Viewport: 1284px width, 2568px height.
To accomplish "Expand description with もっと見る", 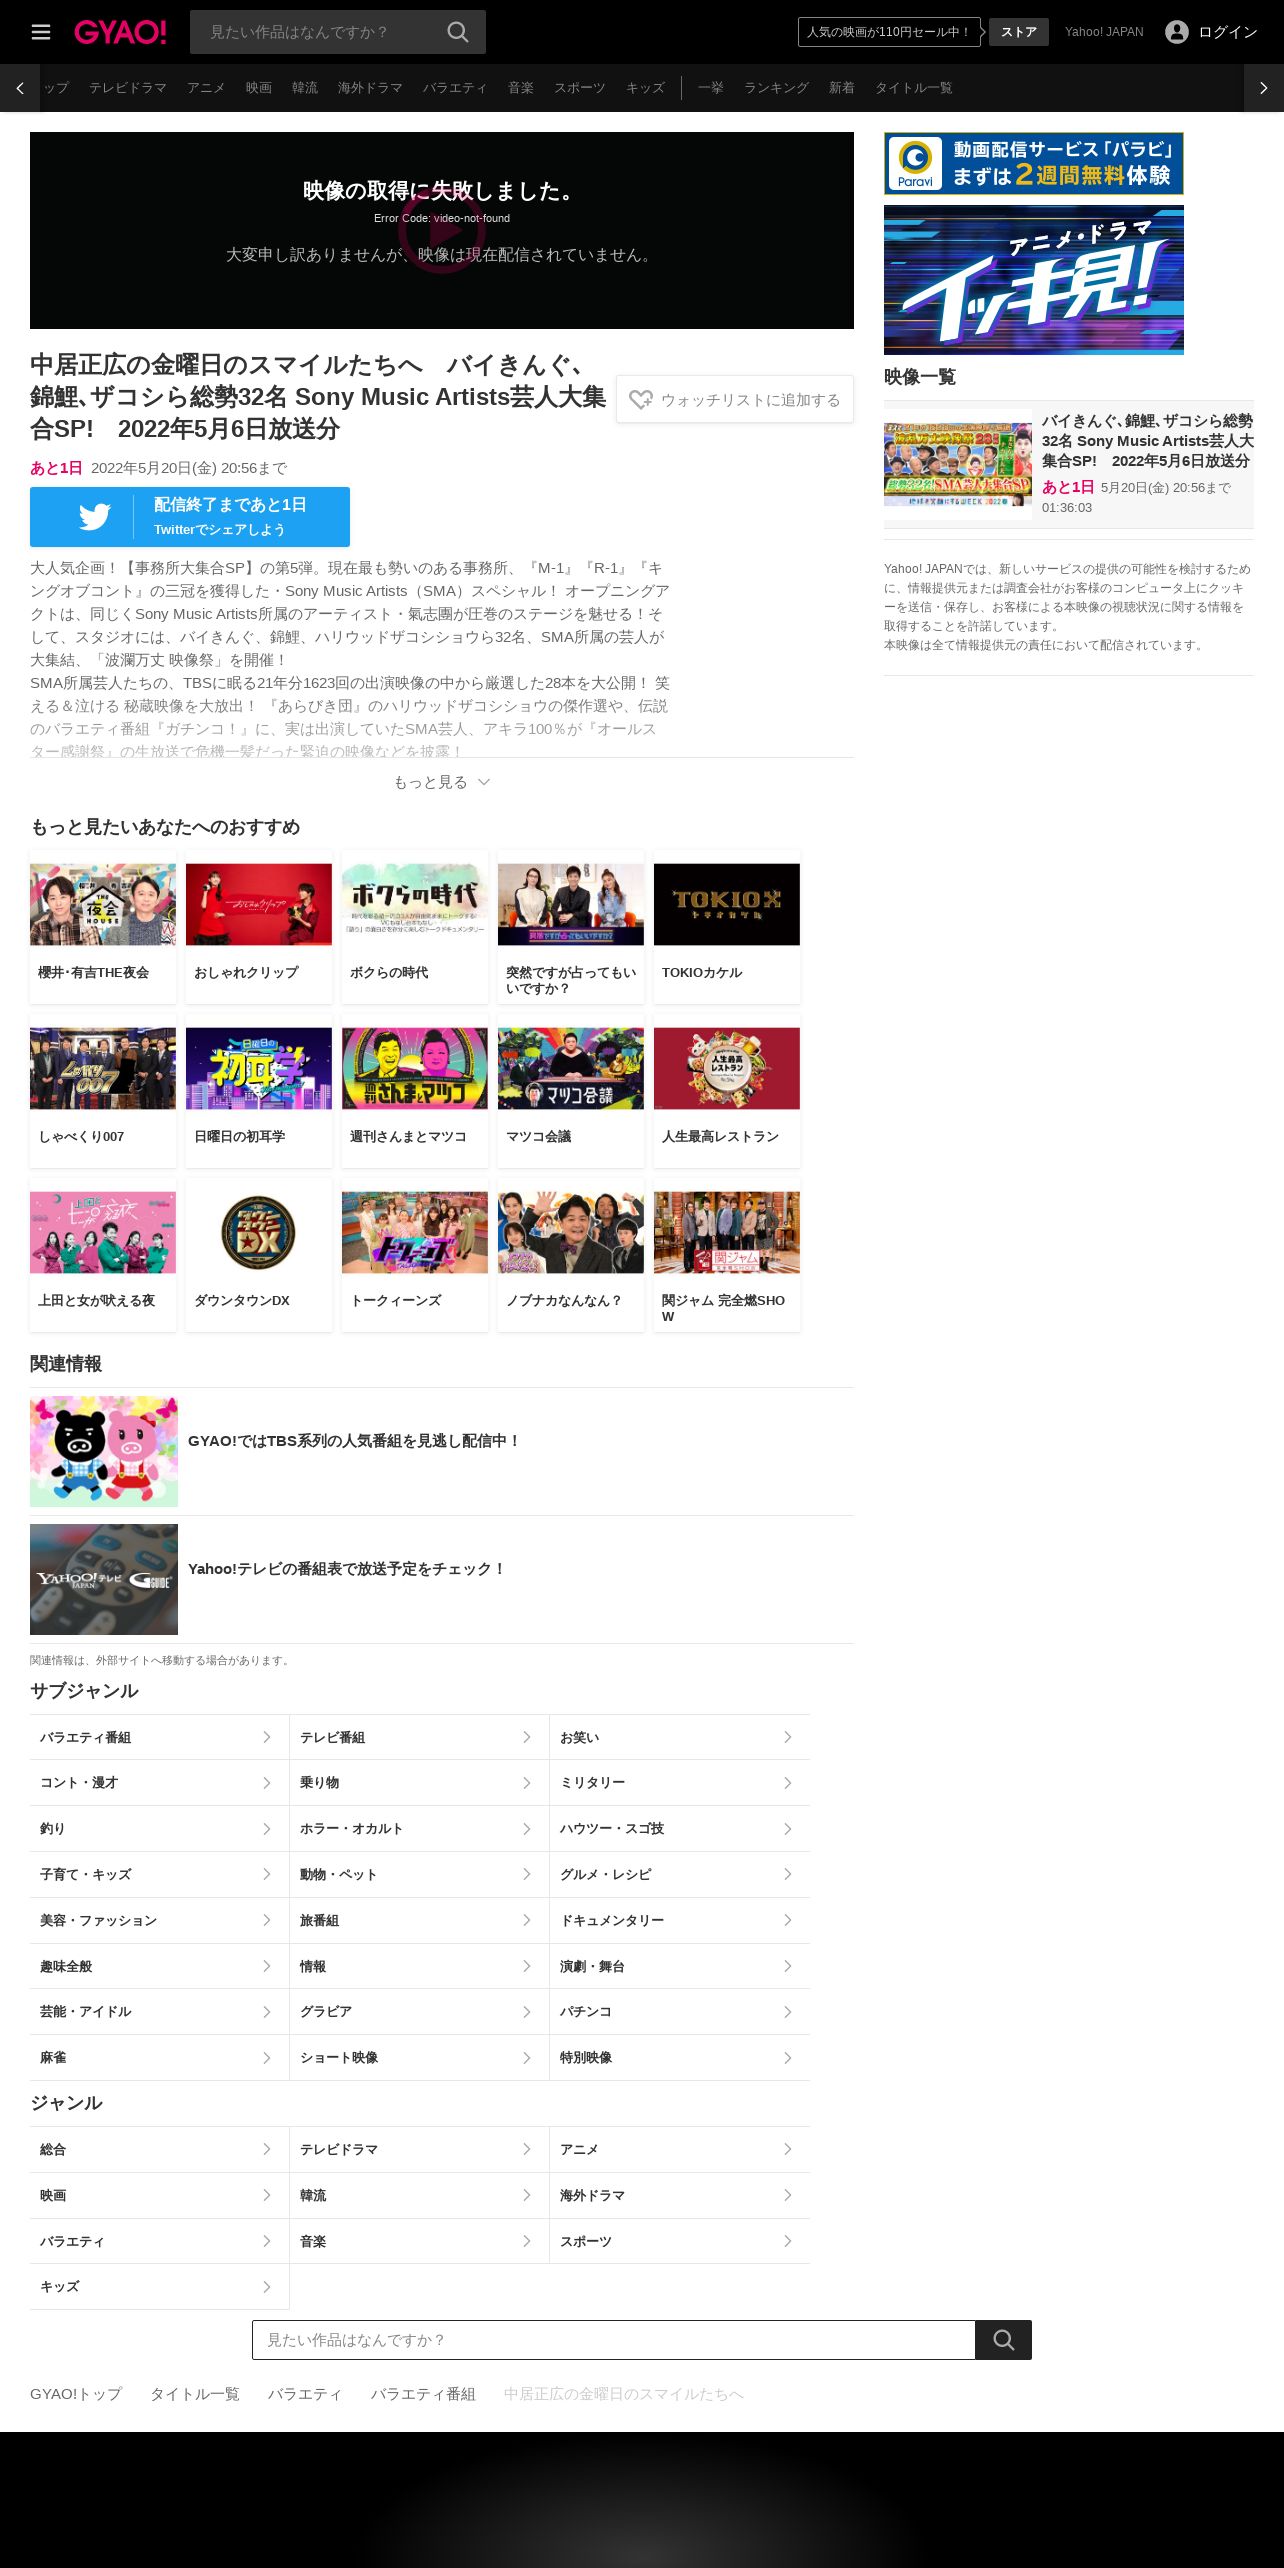I will [442, 782].
